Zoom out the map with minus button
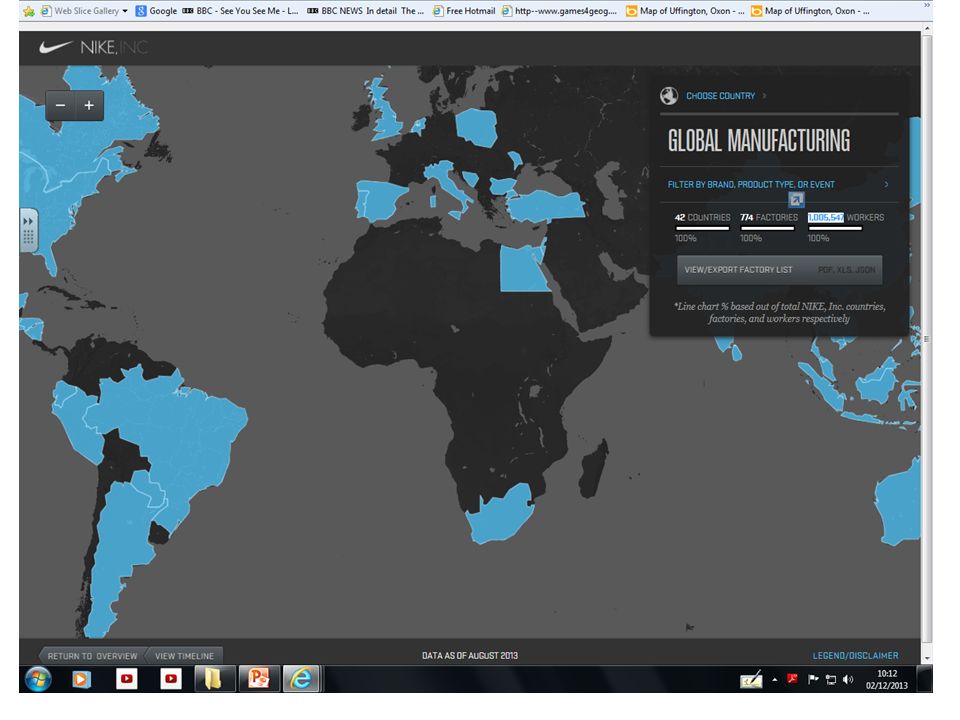The height and width of the screenshot is (720, 960). click(60, 105)
